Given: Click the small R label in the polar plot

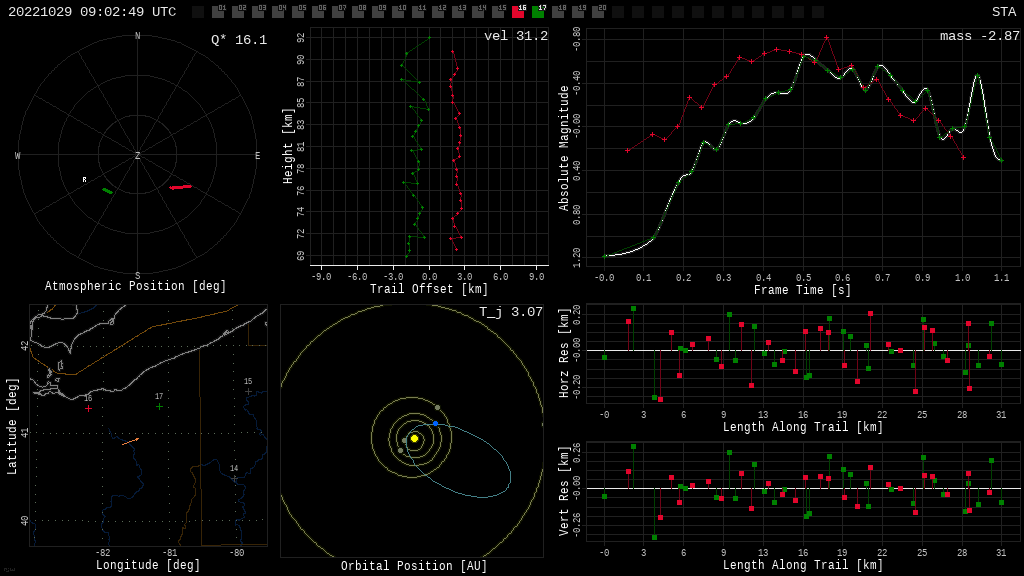Looking at the screenshot, I should point(84,180).
